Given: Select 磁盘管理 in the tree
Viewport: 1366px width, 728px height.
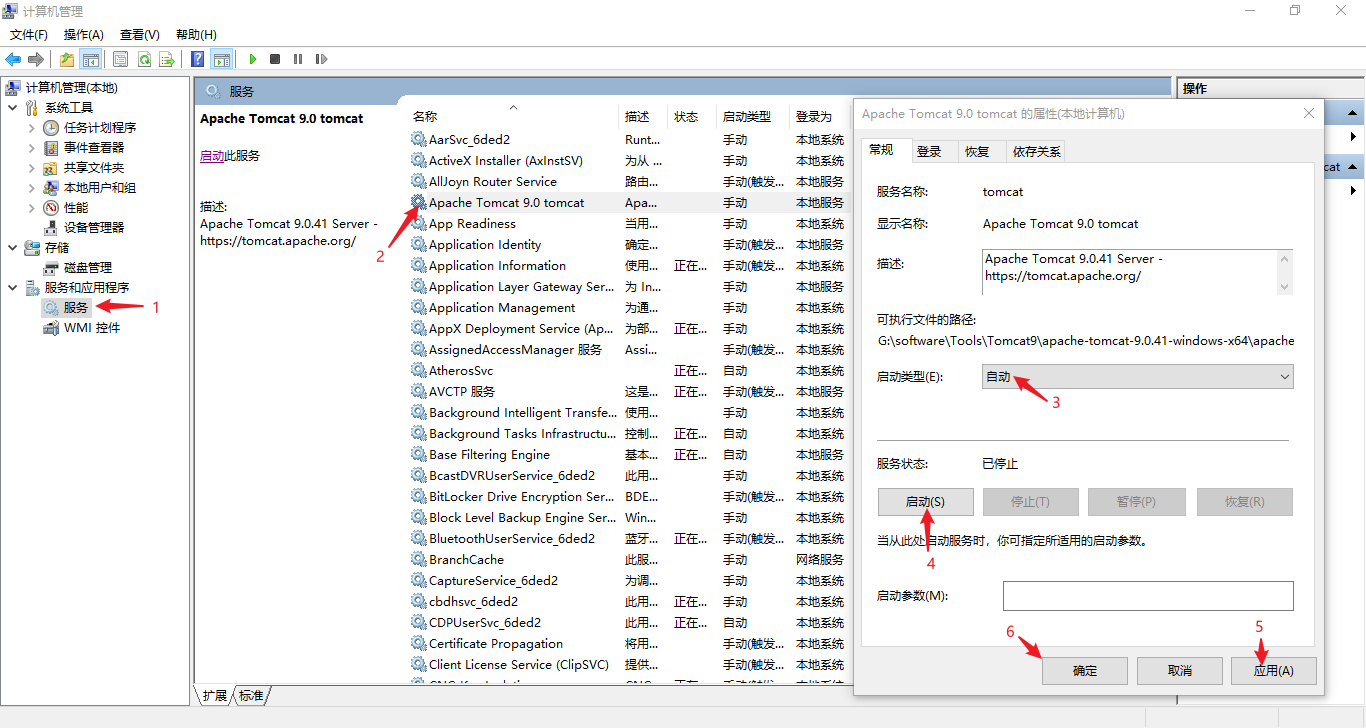Looking at the screenshot, I should point(88,267).
